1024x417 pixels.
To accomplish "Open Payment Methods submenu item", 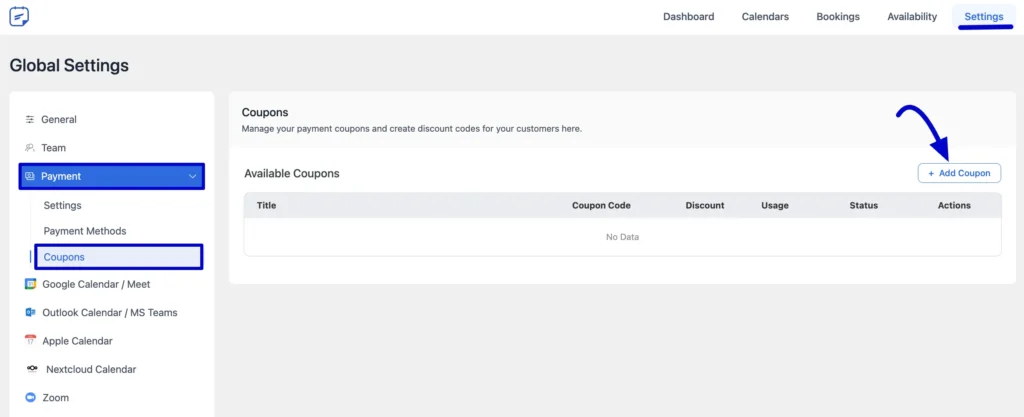I will [85, 231].
